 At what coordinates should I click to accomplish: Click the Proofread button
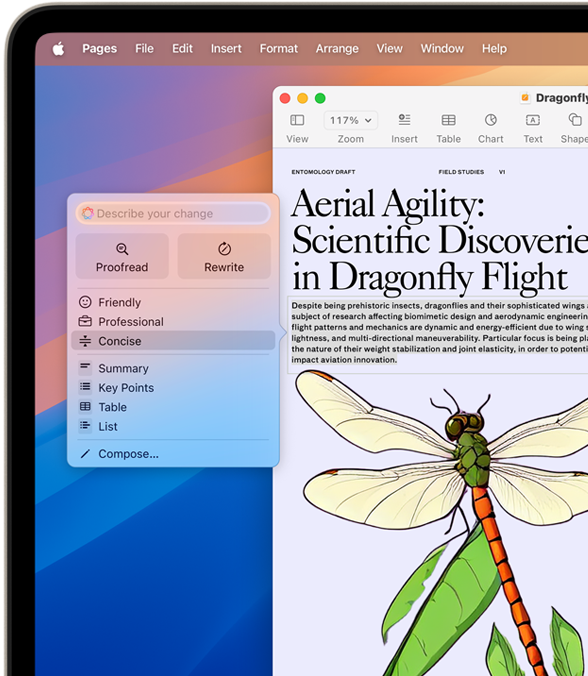tap(122, 257)
